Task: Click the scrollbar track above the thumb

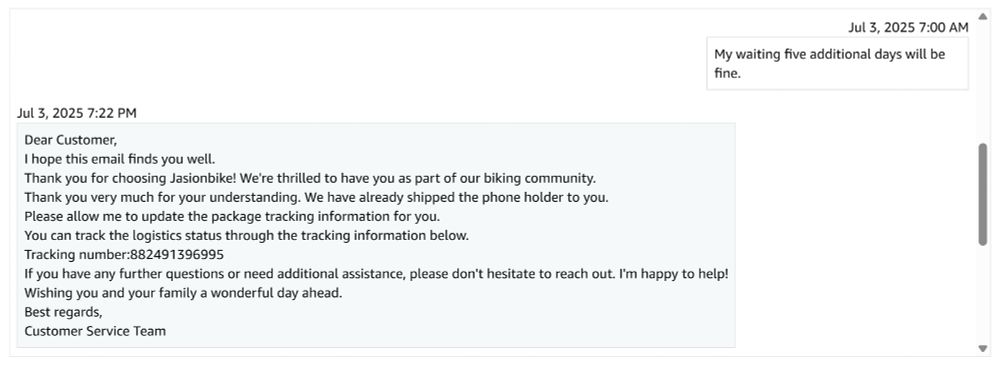Action: click(x=983, y=82)
